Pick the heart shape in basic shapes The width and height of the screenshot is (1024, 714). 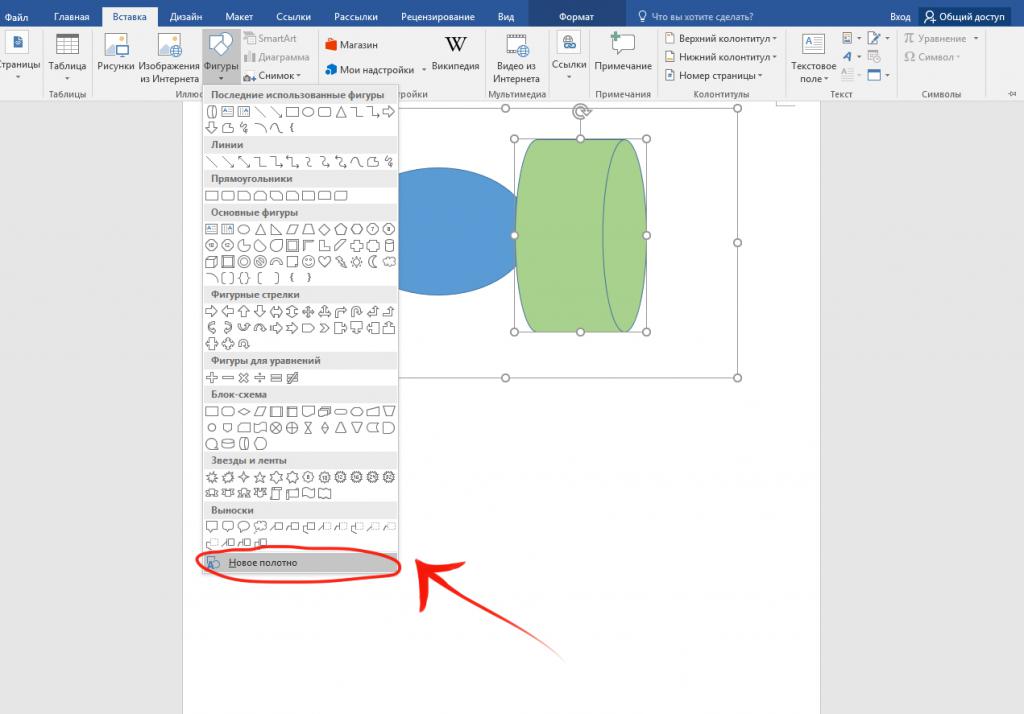(324, 262)
